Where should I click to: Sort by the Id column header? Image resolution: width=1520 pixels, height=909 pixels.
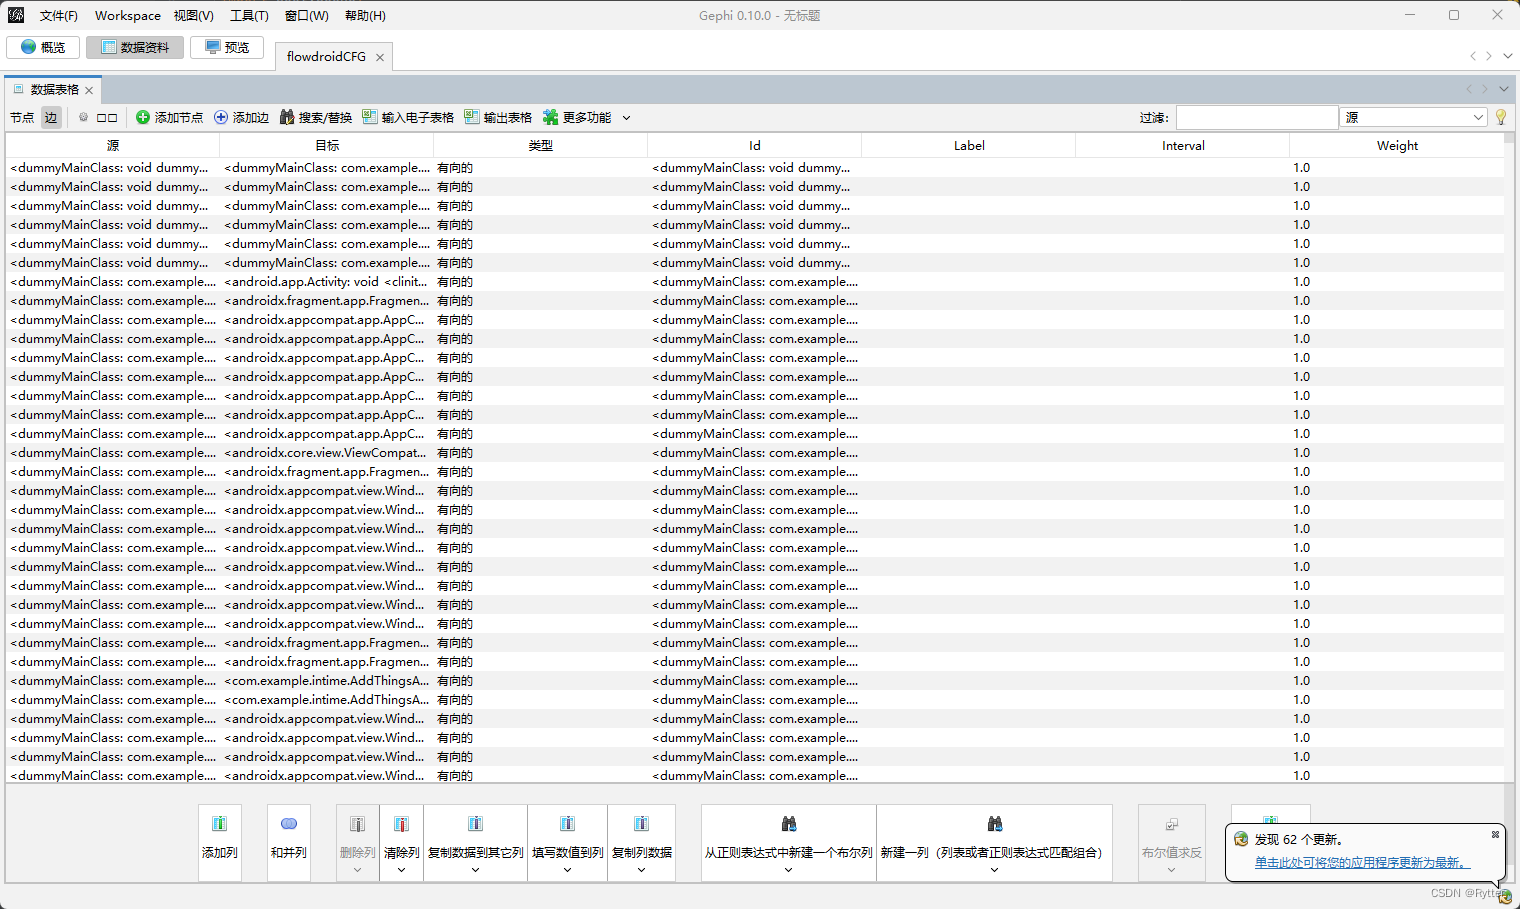point(755,146)
